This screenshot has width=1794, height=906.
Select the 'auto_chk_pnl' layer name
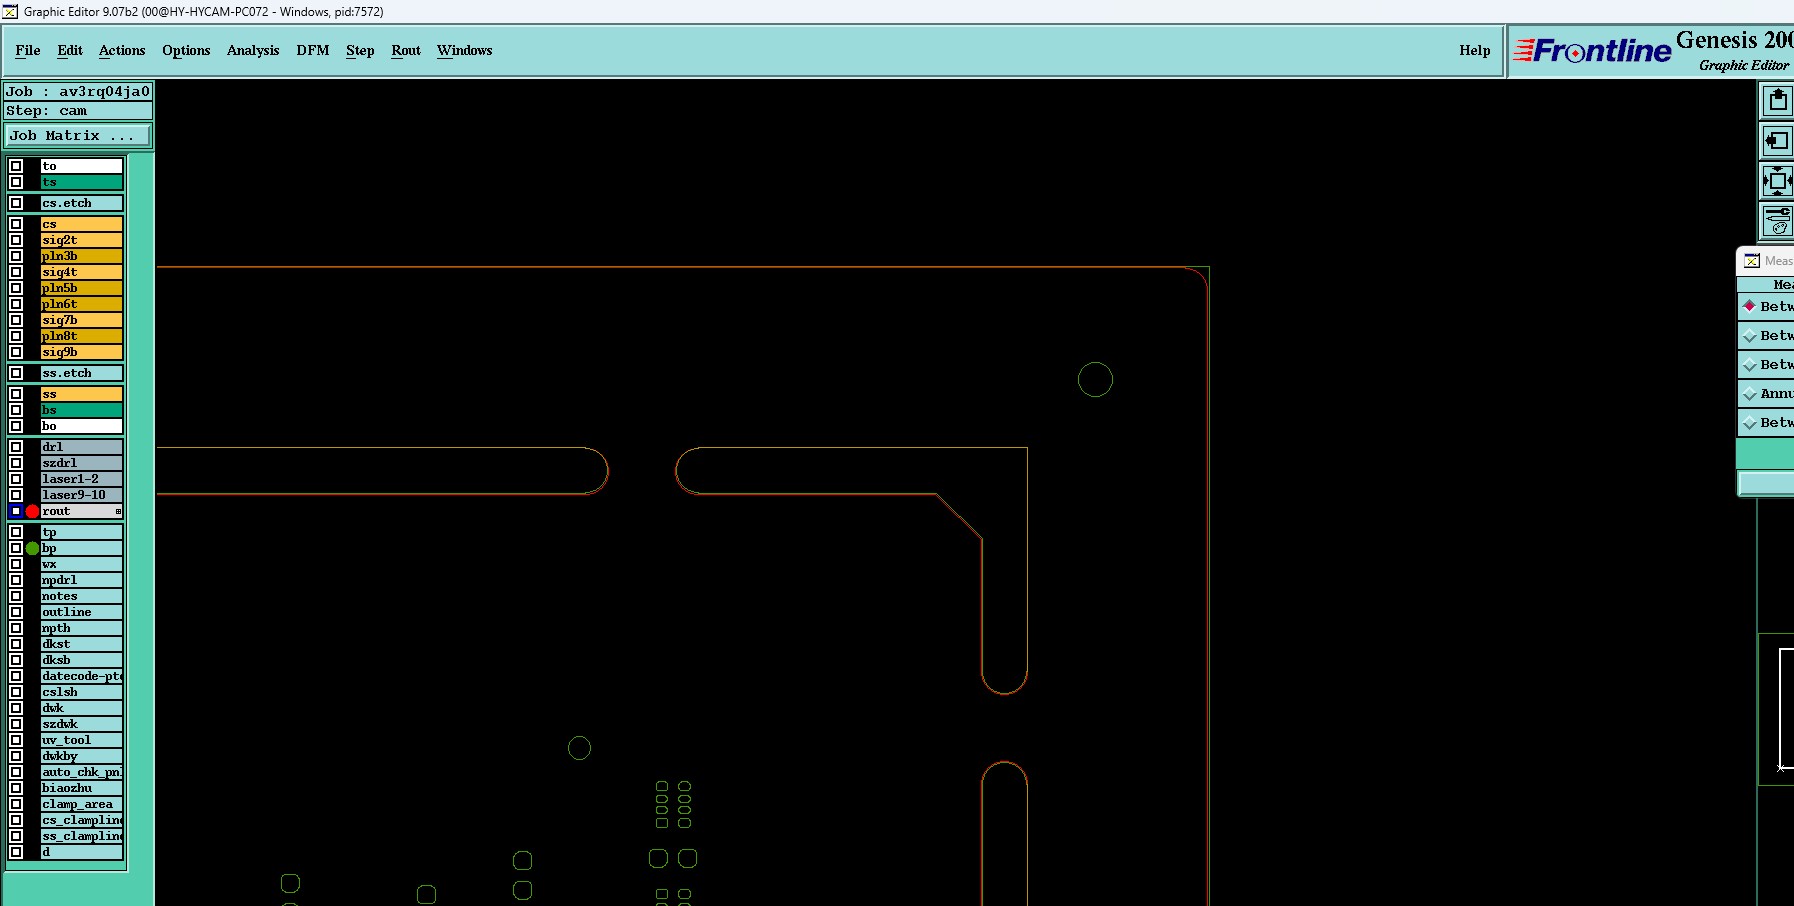pyautogui.click(x=82, y=772)
